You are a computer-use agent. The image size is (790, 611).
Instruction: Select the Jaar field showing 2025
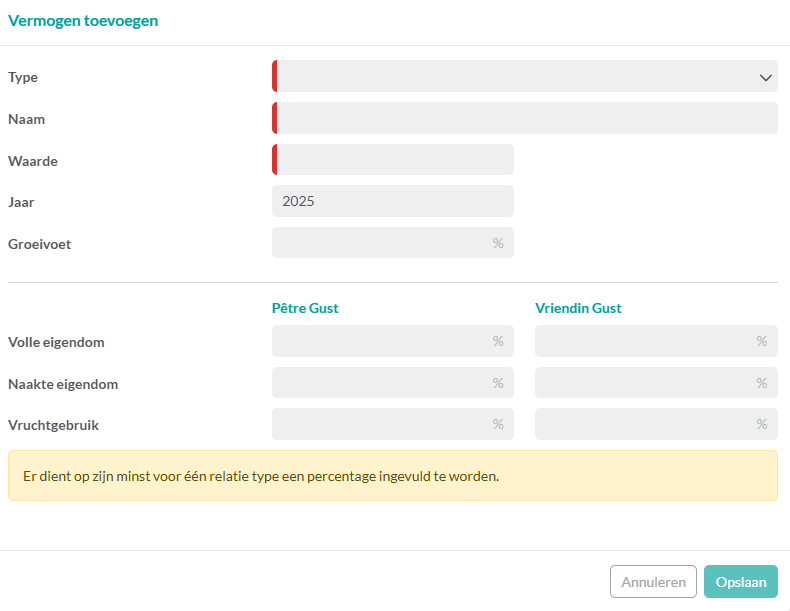click(x=393, y=201)
